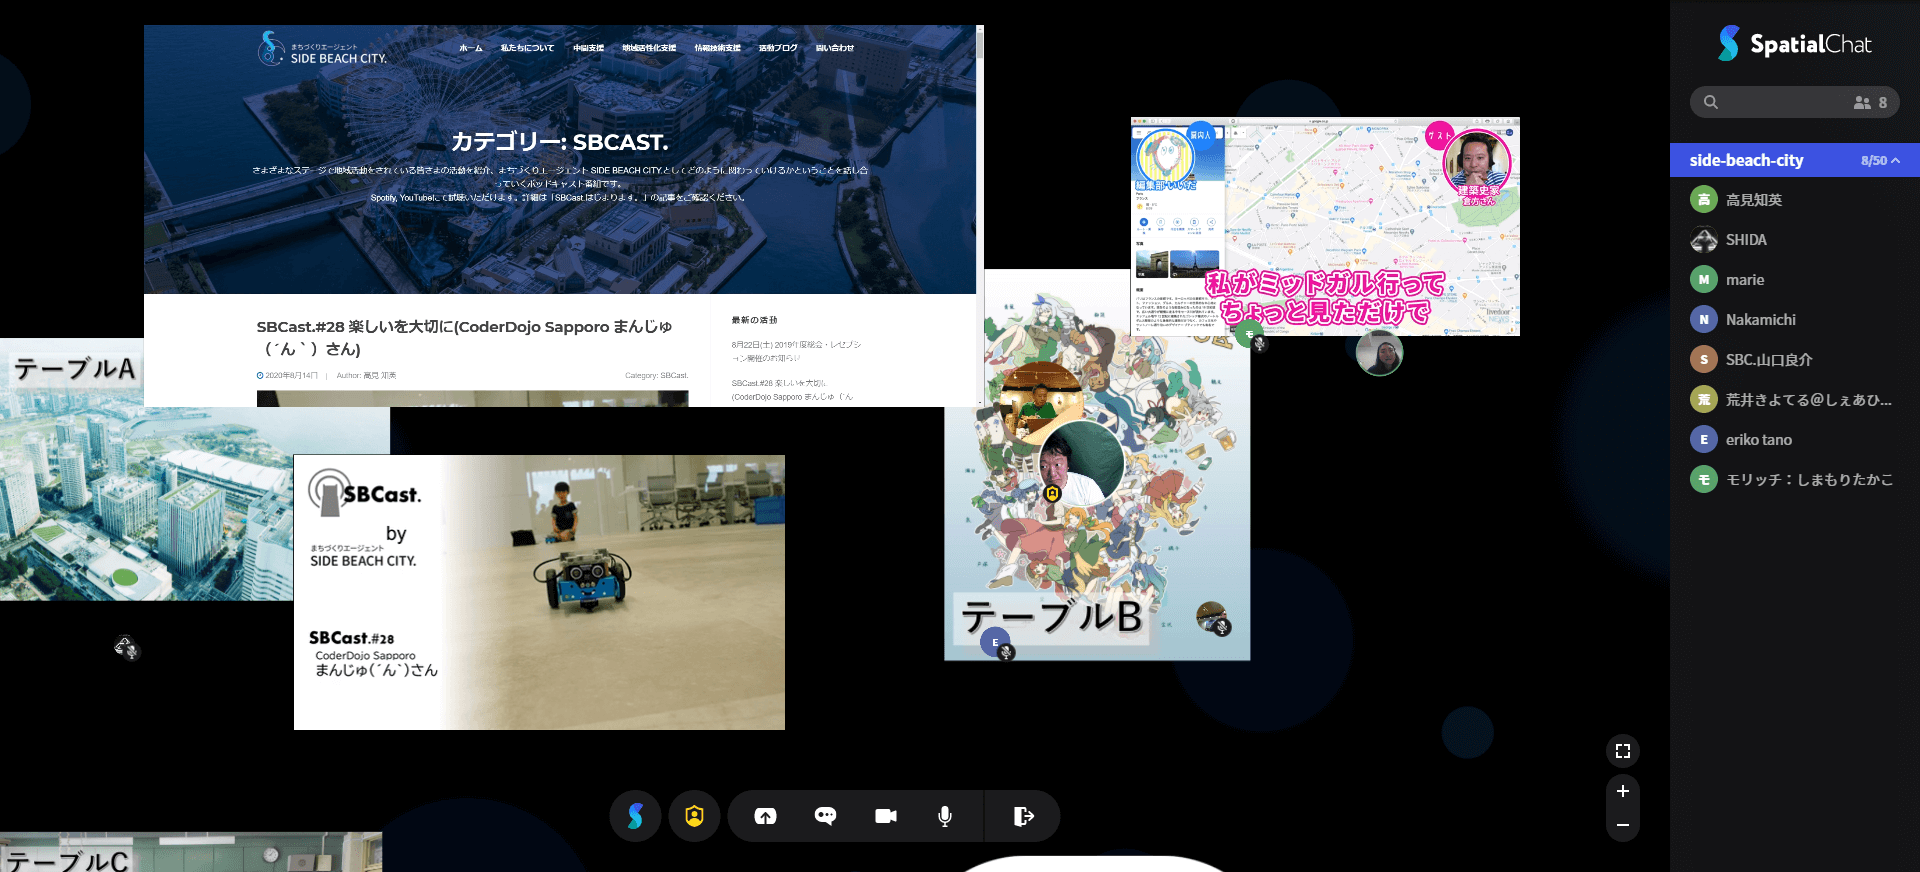Zoom out with the minus button
Image resolution: width=1920 pixels, height=872 pixels.
tap(1622, 825)
